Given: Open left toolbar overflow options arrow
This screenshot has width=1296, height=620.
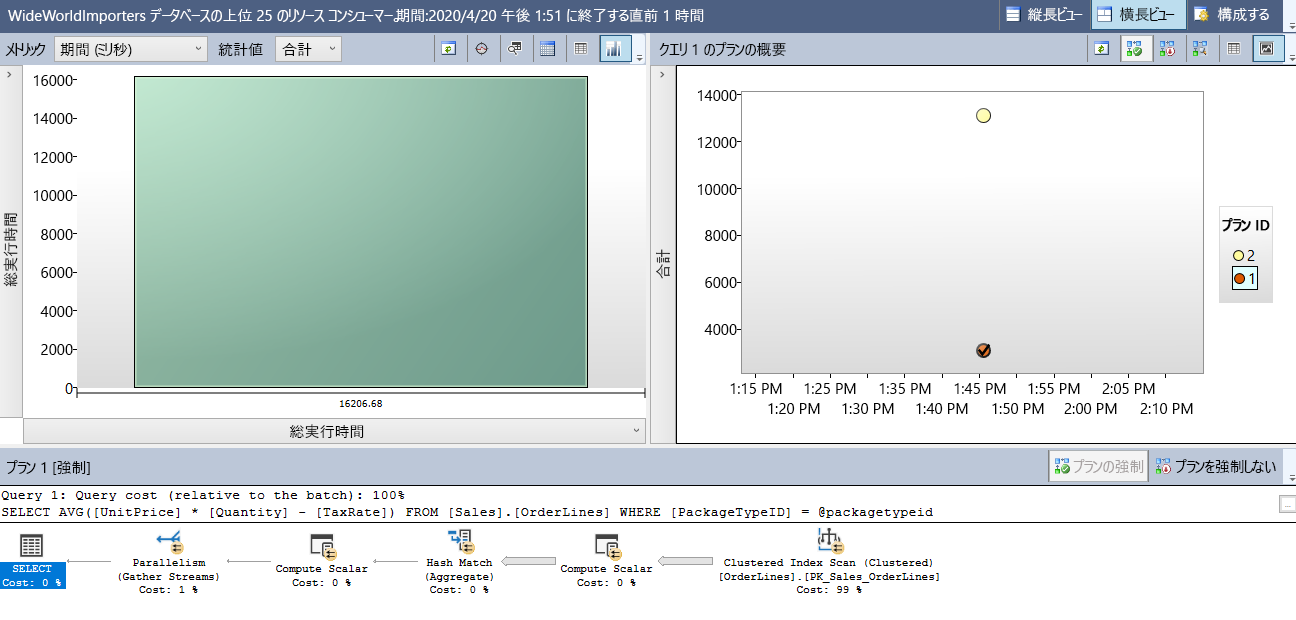Looking at the screenshot, I should tap(640, 58).
